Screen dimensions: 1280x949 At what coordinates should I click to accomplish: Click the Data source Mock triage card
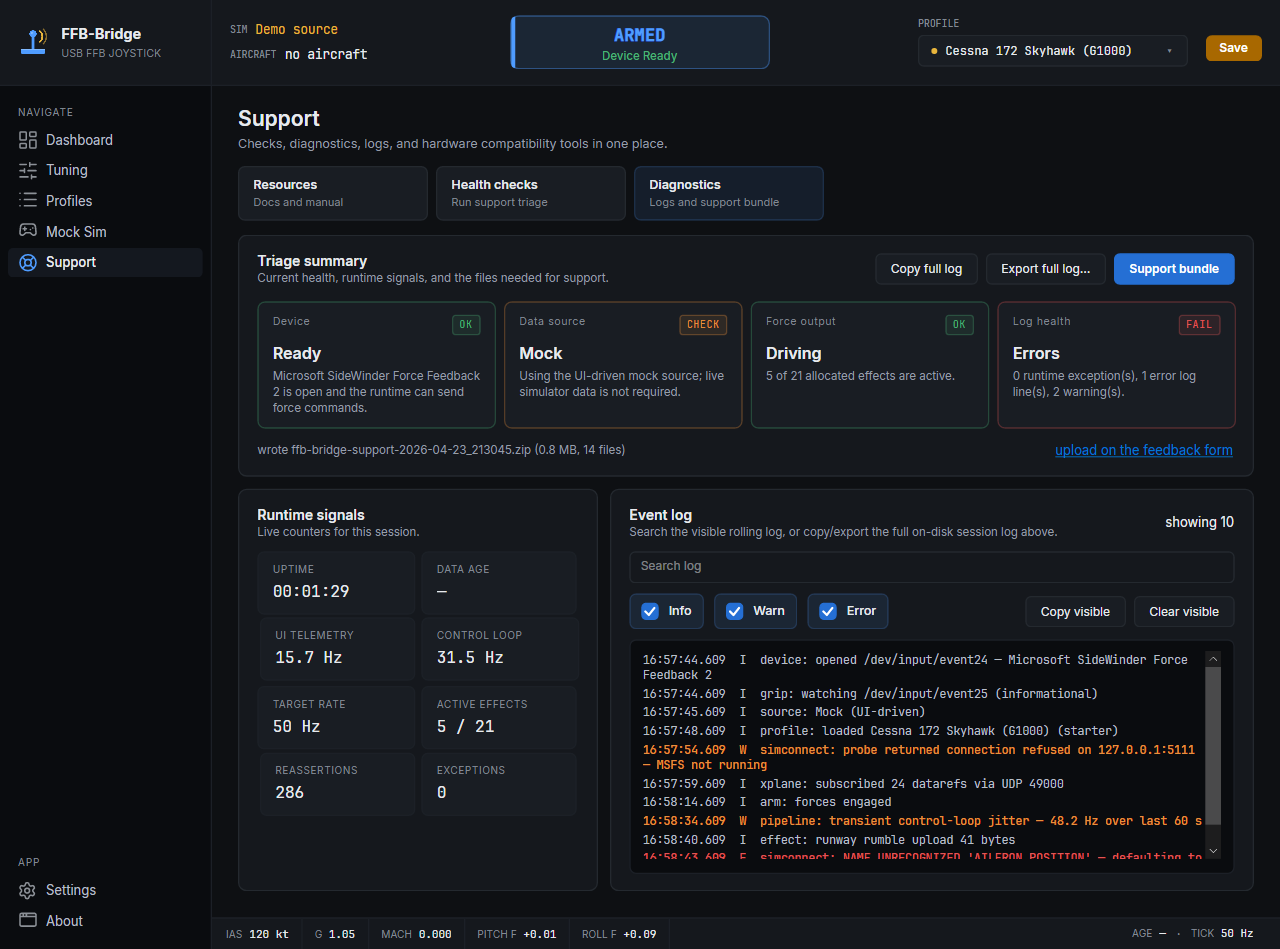pyautogui.click(x=623, y=365)
